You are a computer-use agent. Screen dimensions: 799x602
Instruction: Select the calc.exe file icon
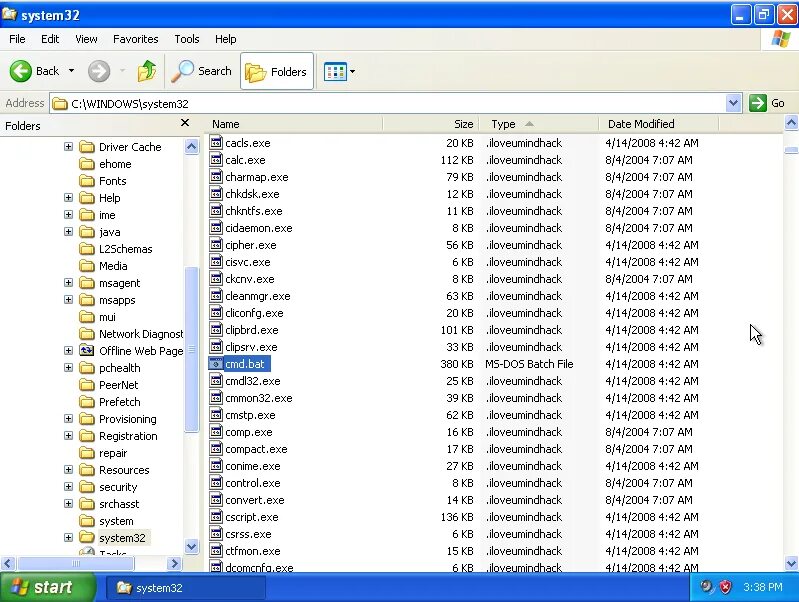216,160
